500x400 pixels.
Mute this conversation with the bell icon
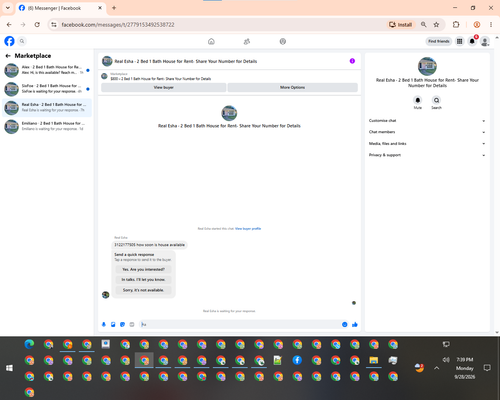click(x=418, y=100)
